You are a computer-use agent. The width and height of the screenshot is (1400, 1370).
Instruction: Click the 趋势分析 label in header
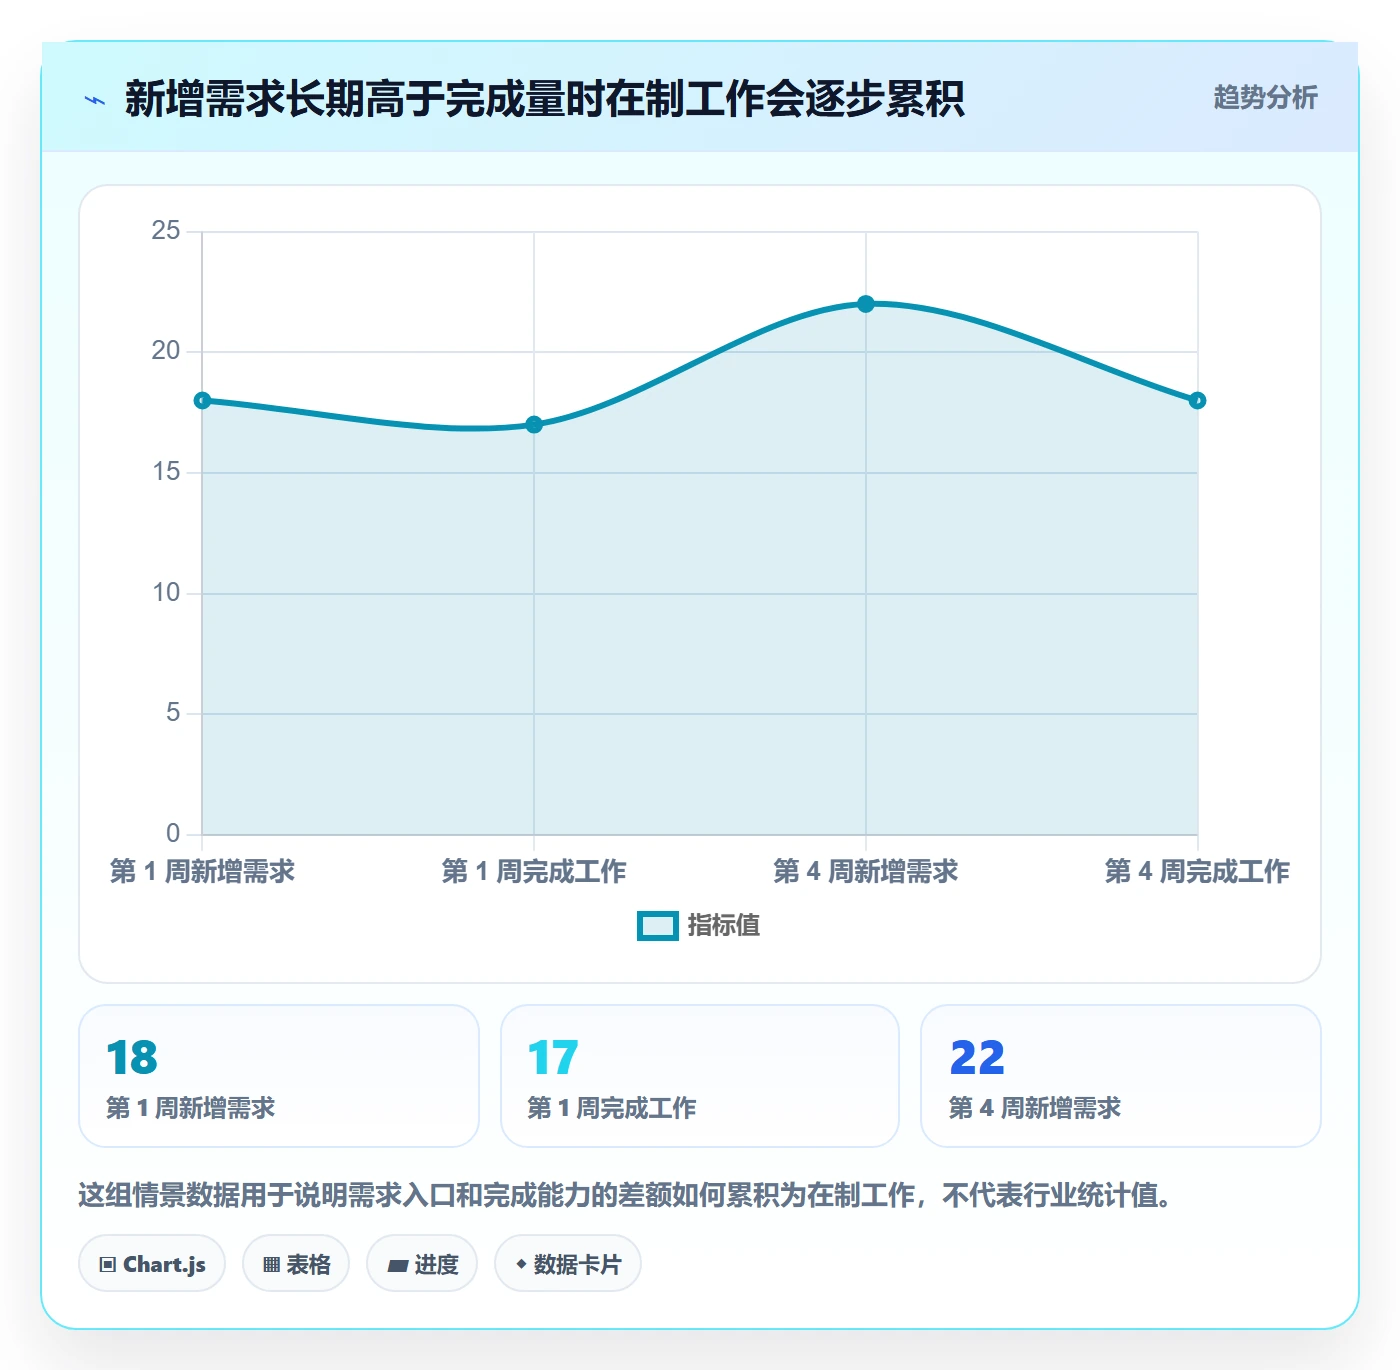(1265, 97)
